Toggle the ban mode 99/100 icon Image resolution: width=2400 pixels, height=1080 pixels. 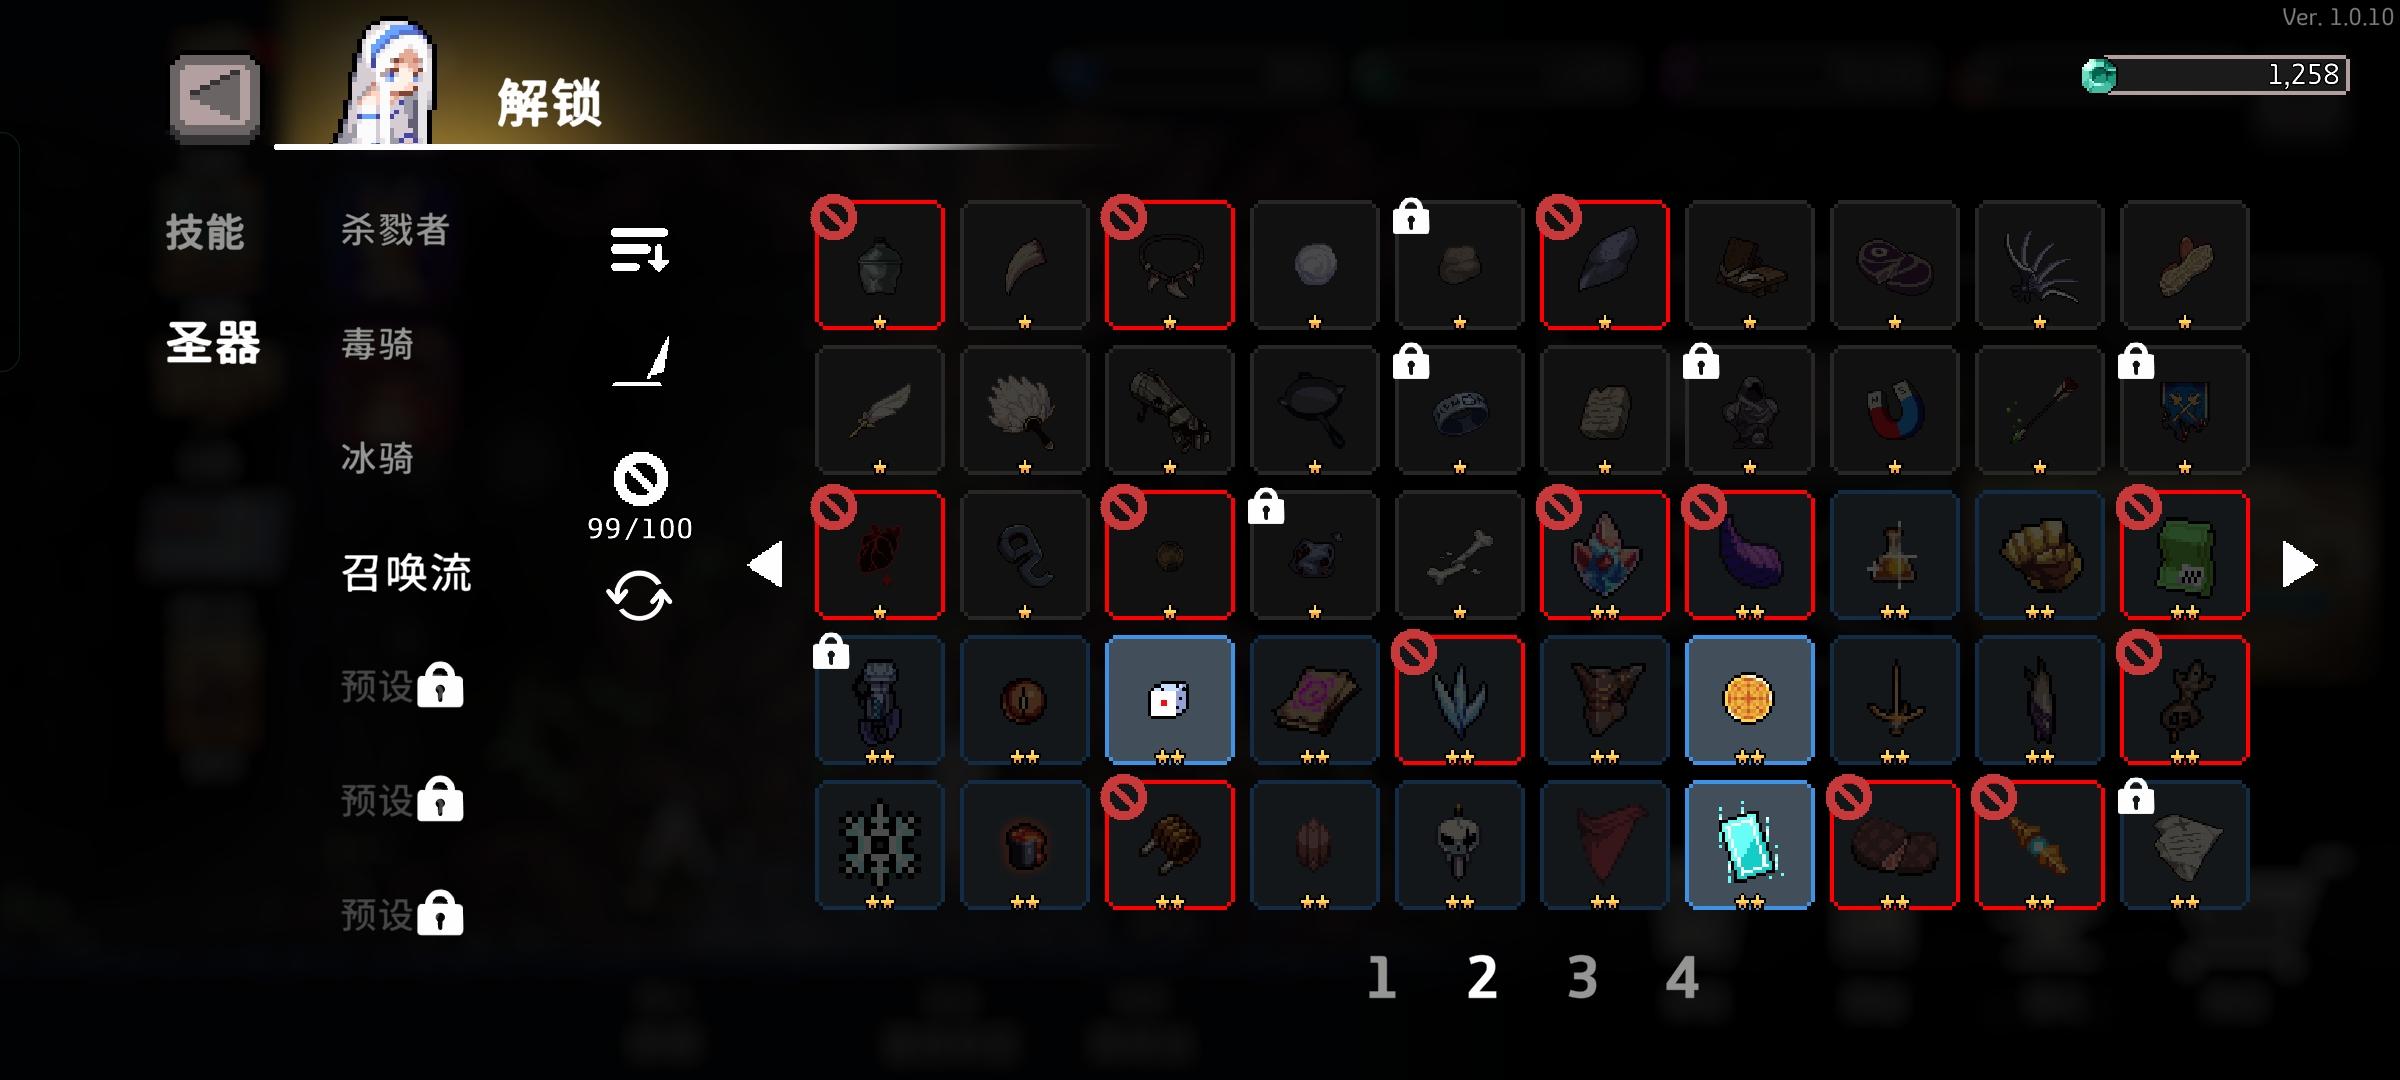[640, 479]
